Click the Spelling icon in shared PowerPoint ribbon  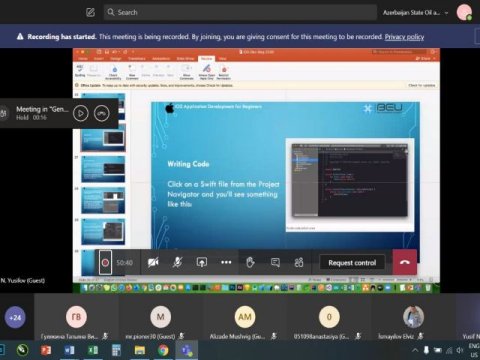80,71
